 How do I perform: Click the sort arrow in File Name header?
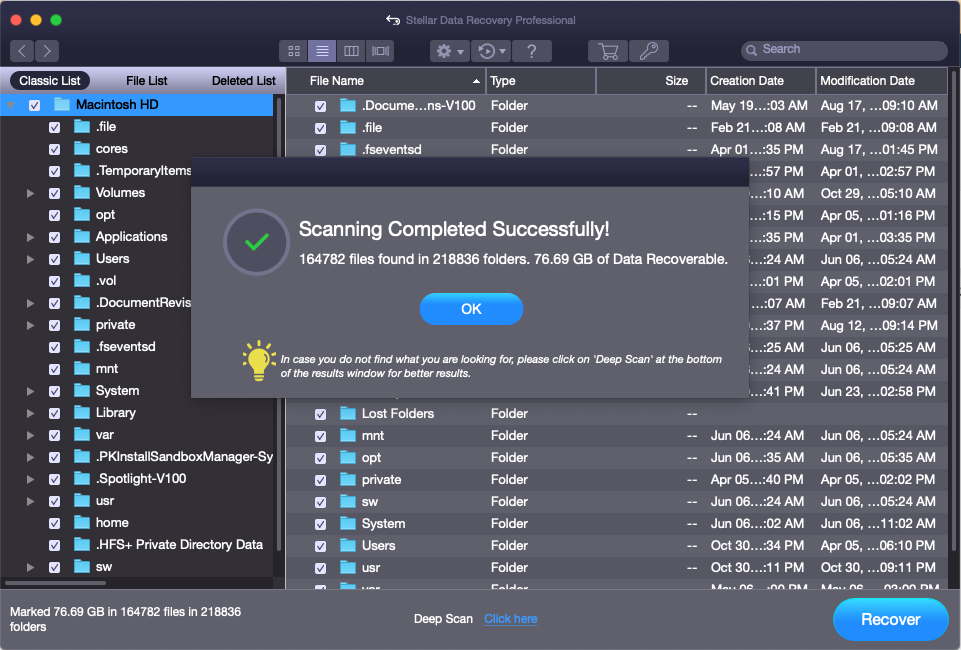pos(476,81)
